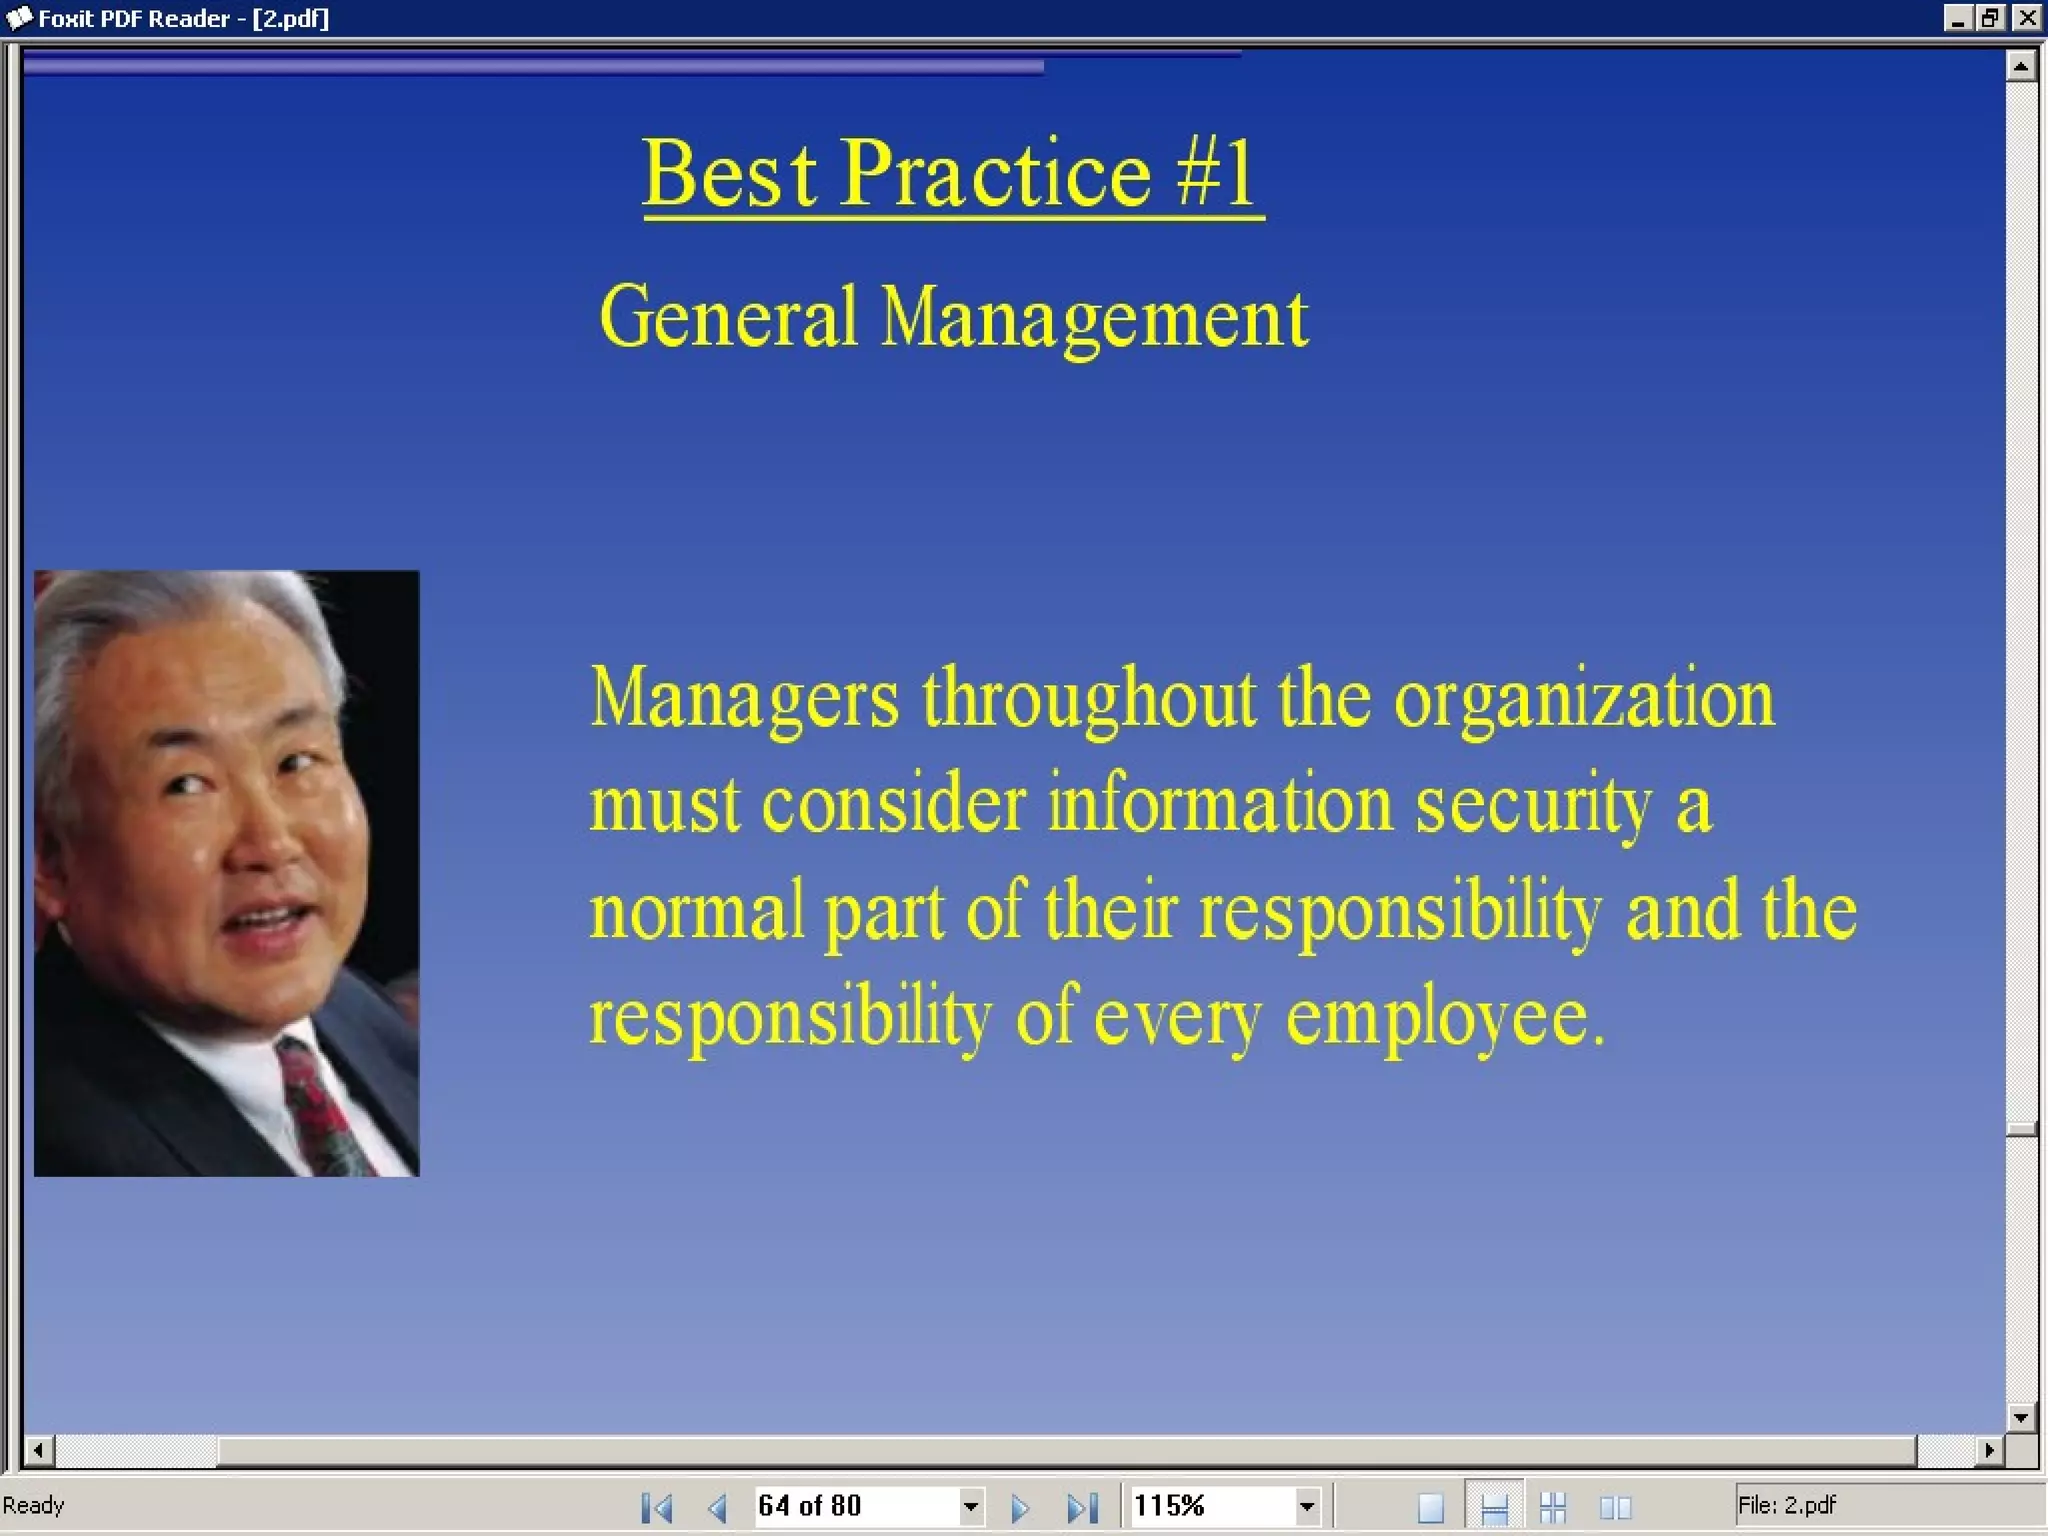Click the '64 of 80' page field

[x=856, y=1506]
